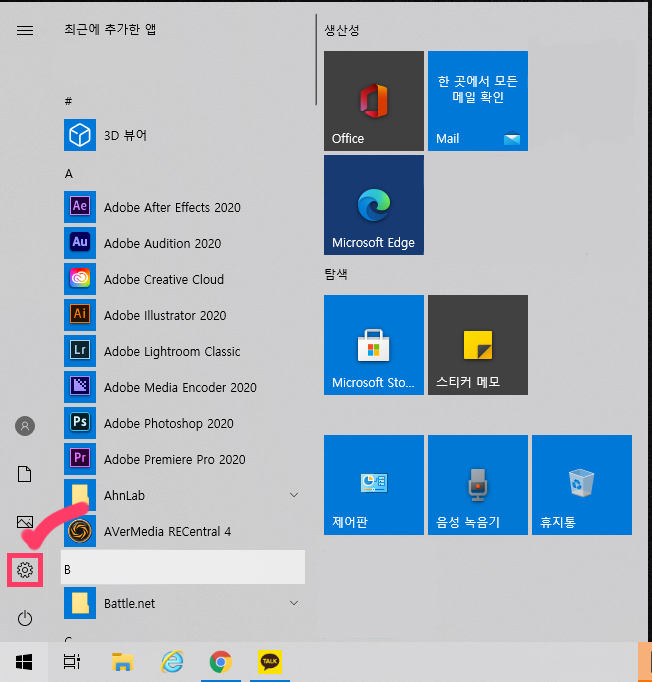Viewport: 652px width, 682px height.
Task: Open Task View in taskbar
Action: pos(72,662)
